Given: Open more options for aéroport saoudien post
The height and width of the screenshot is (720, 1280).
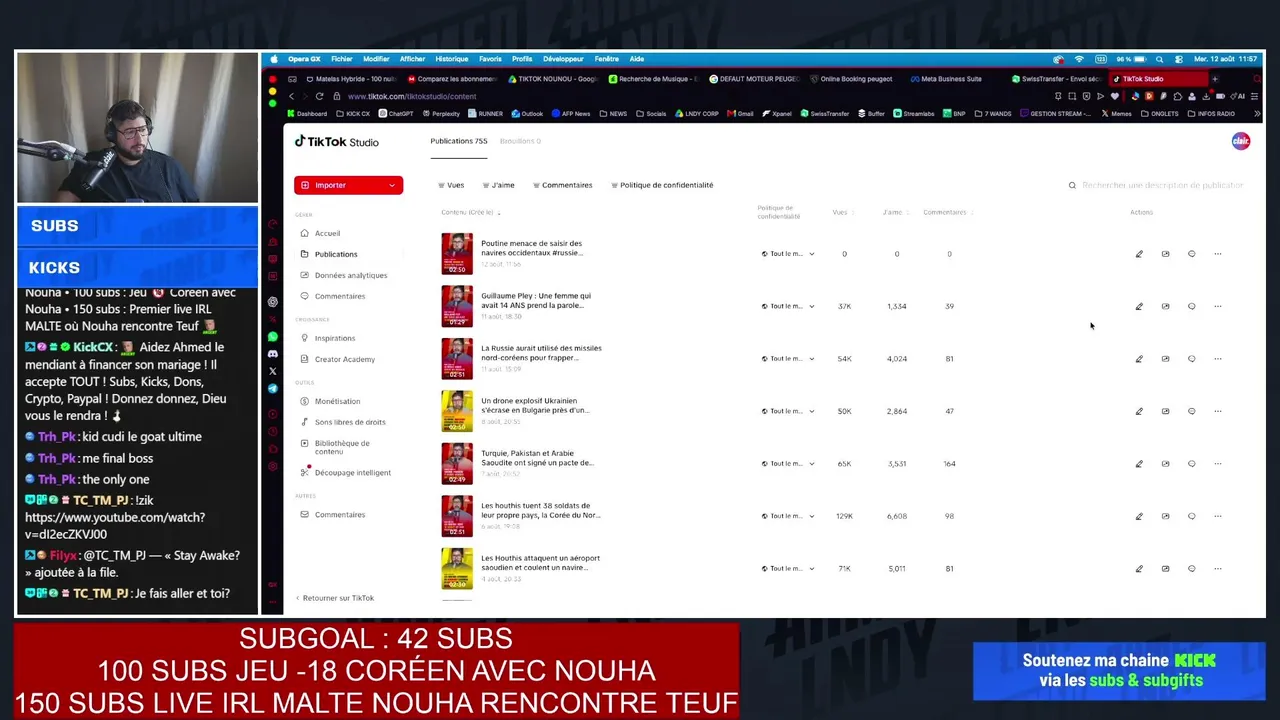Looking at the screenshot, I should click(1217, 568).
